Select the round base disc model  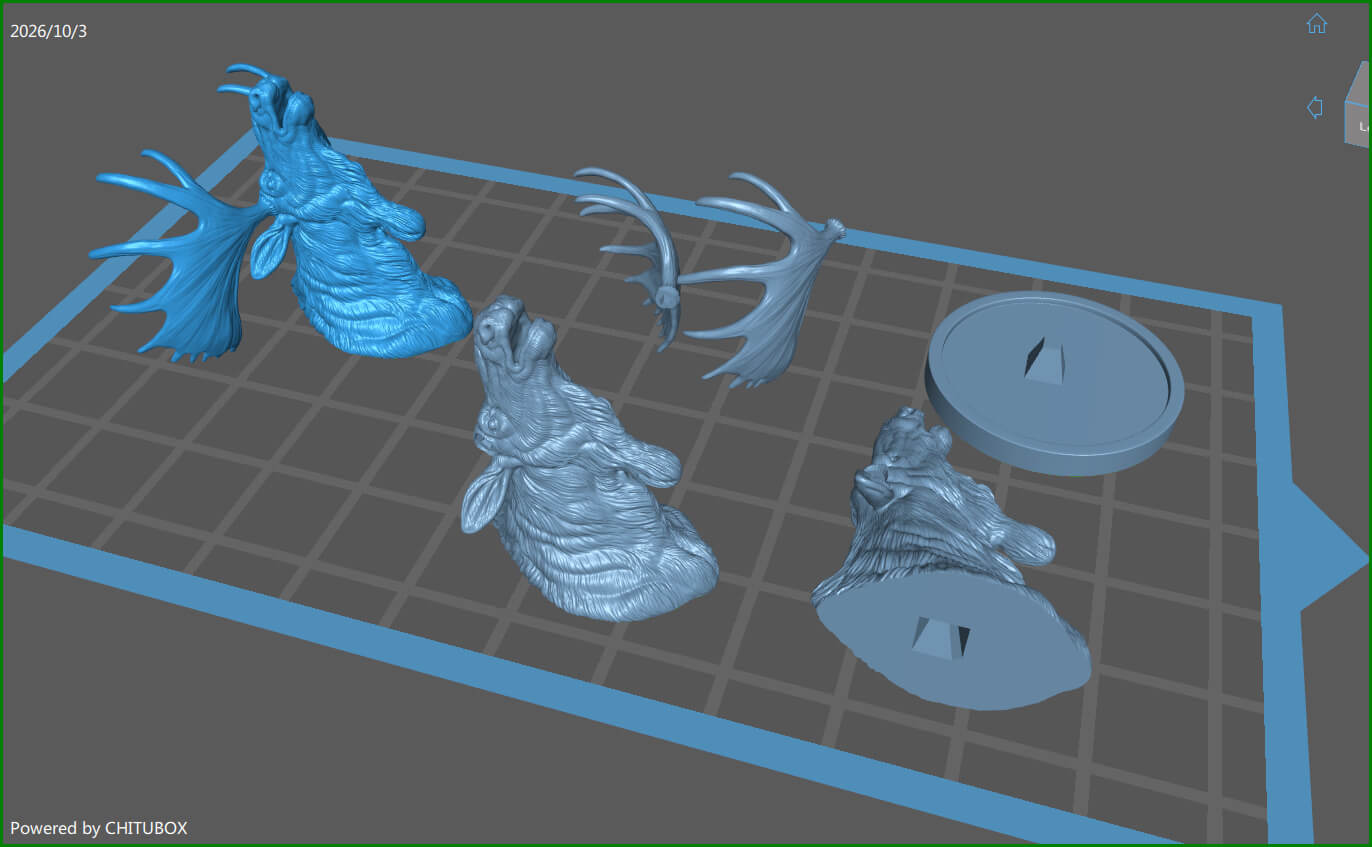(1054, 383)
